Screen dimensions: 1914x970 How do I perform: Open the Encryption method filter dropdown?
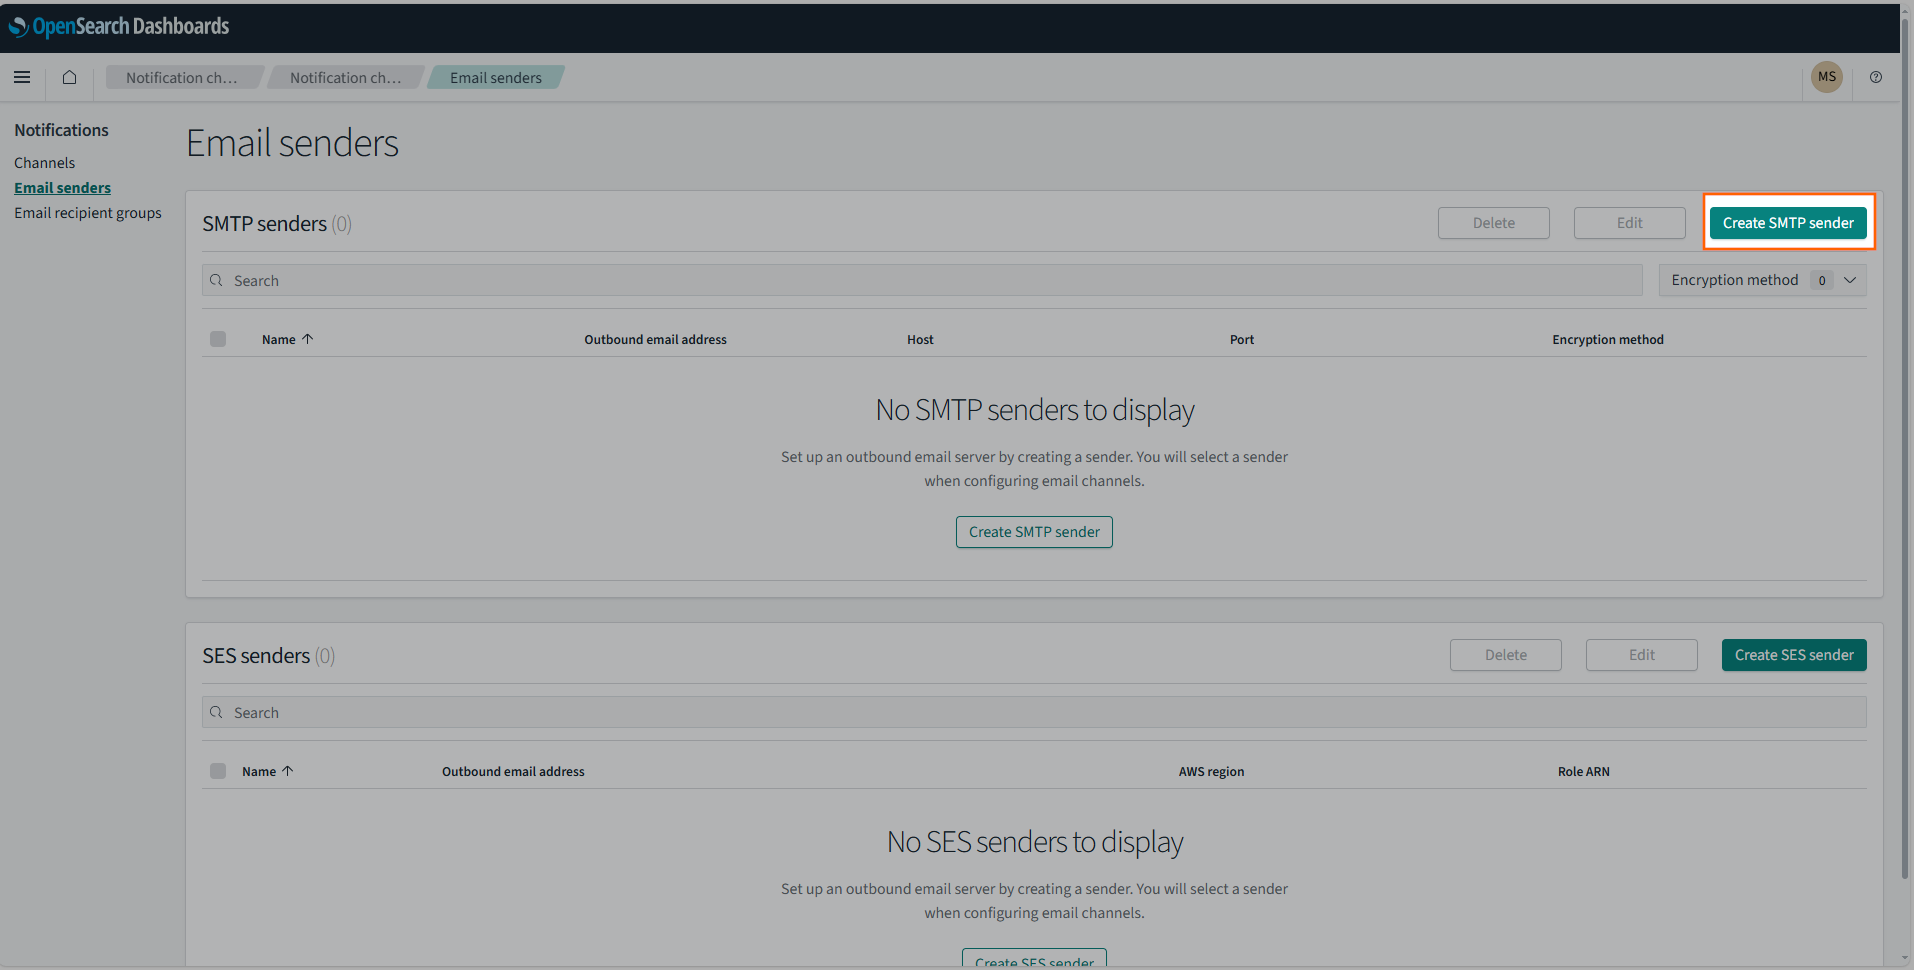pos(1762,280)
